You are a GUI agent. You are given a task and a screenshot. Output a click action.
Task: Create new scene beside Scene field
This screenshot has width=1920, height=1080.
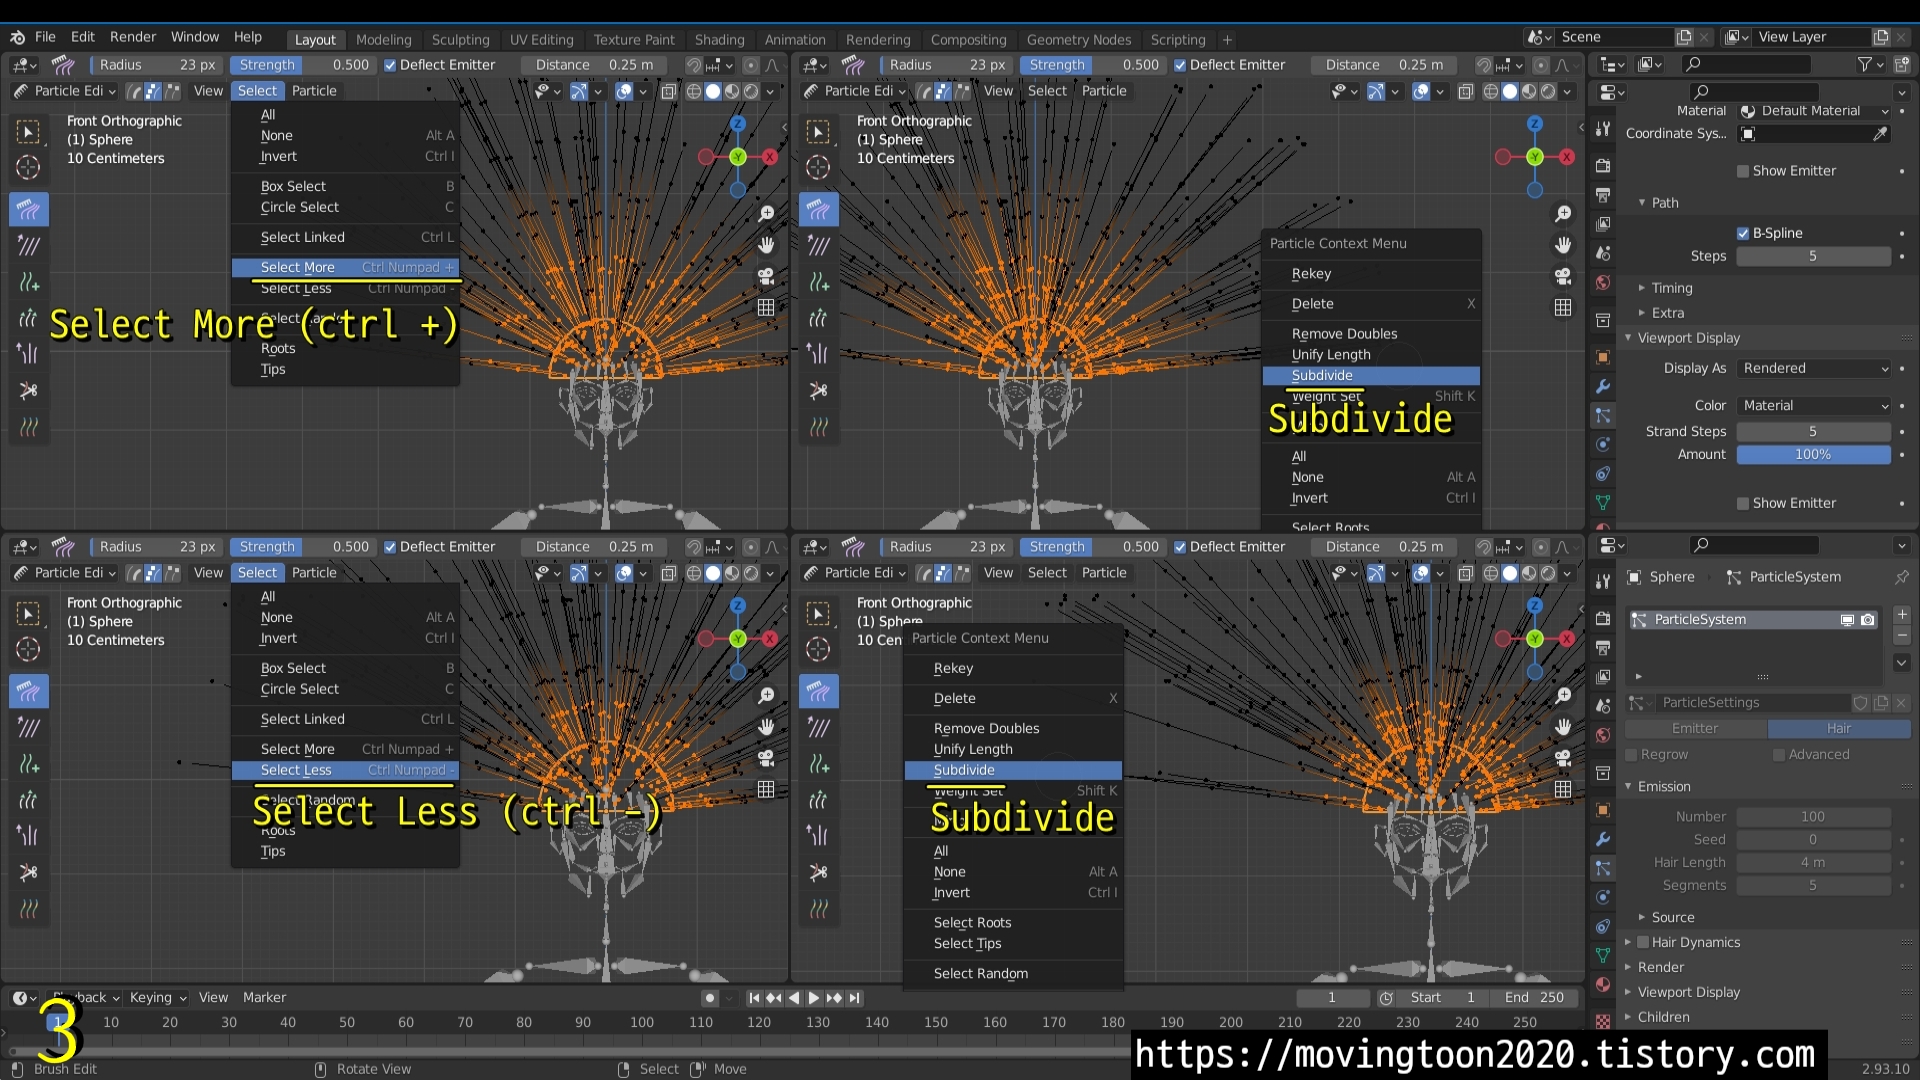1684,37
